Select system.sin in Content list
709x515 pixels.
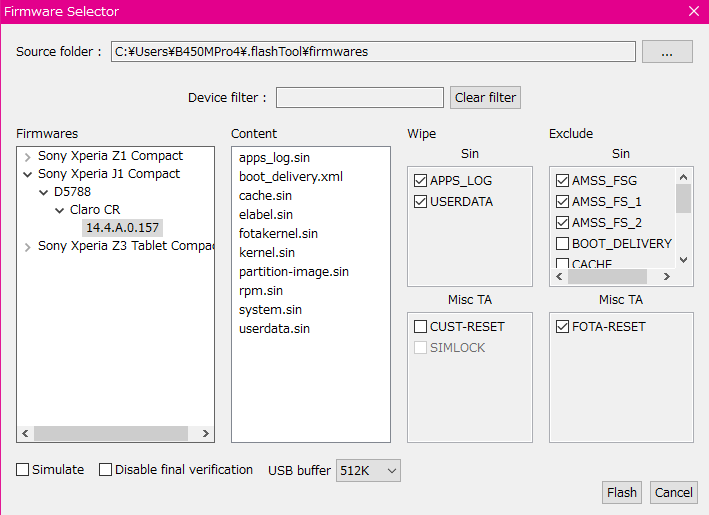click(270, 309)
